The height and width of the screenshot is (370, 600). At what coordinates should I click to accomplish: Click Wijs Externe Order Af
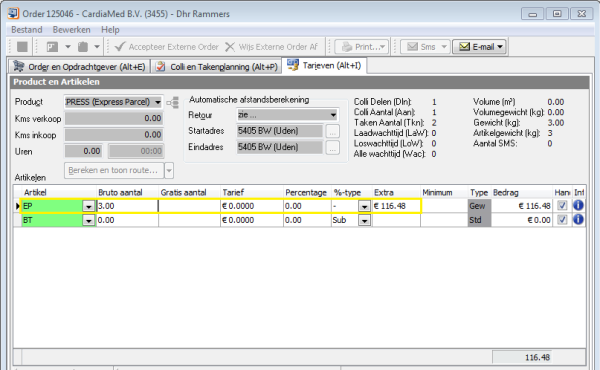(x=272, y=47)
